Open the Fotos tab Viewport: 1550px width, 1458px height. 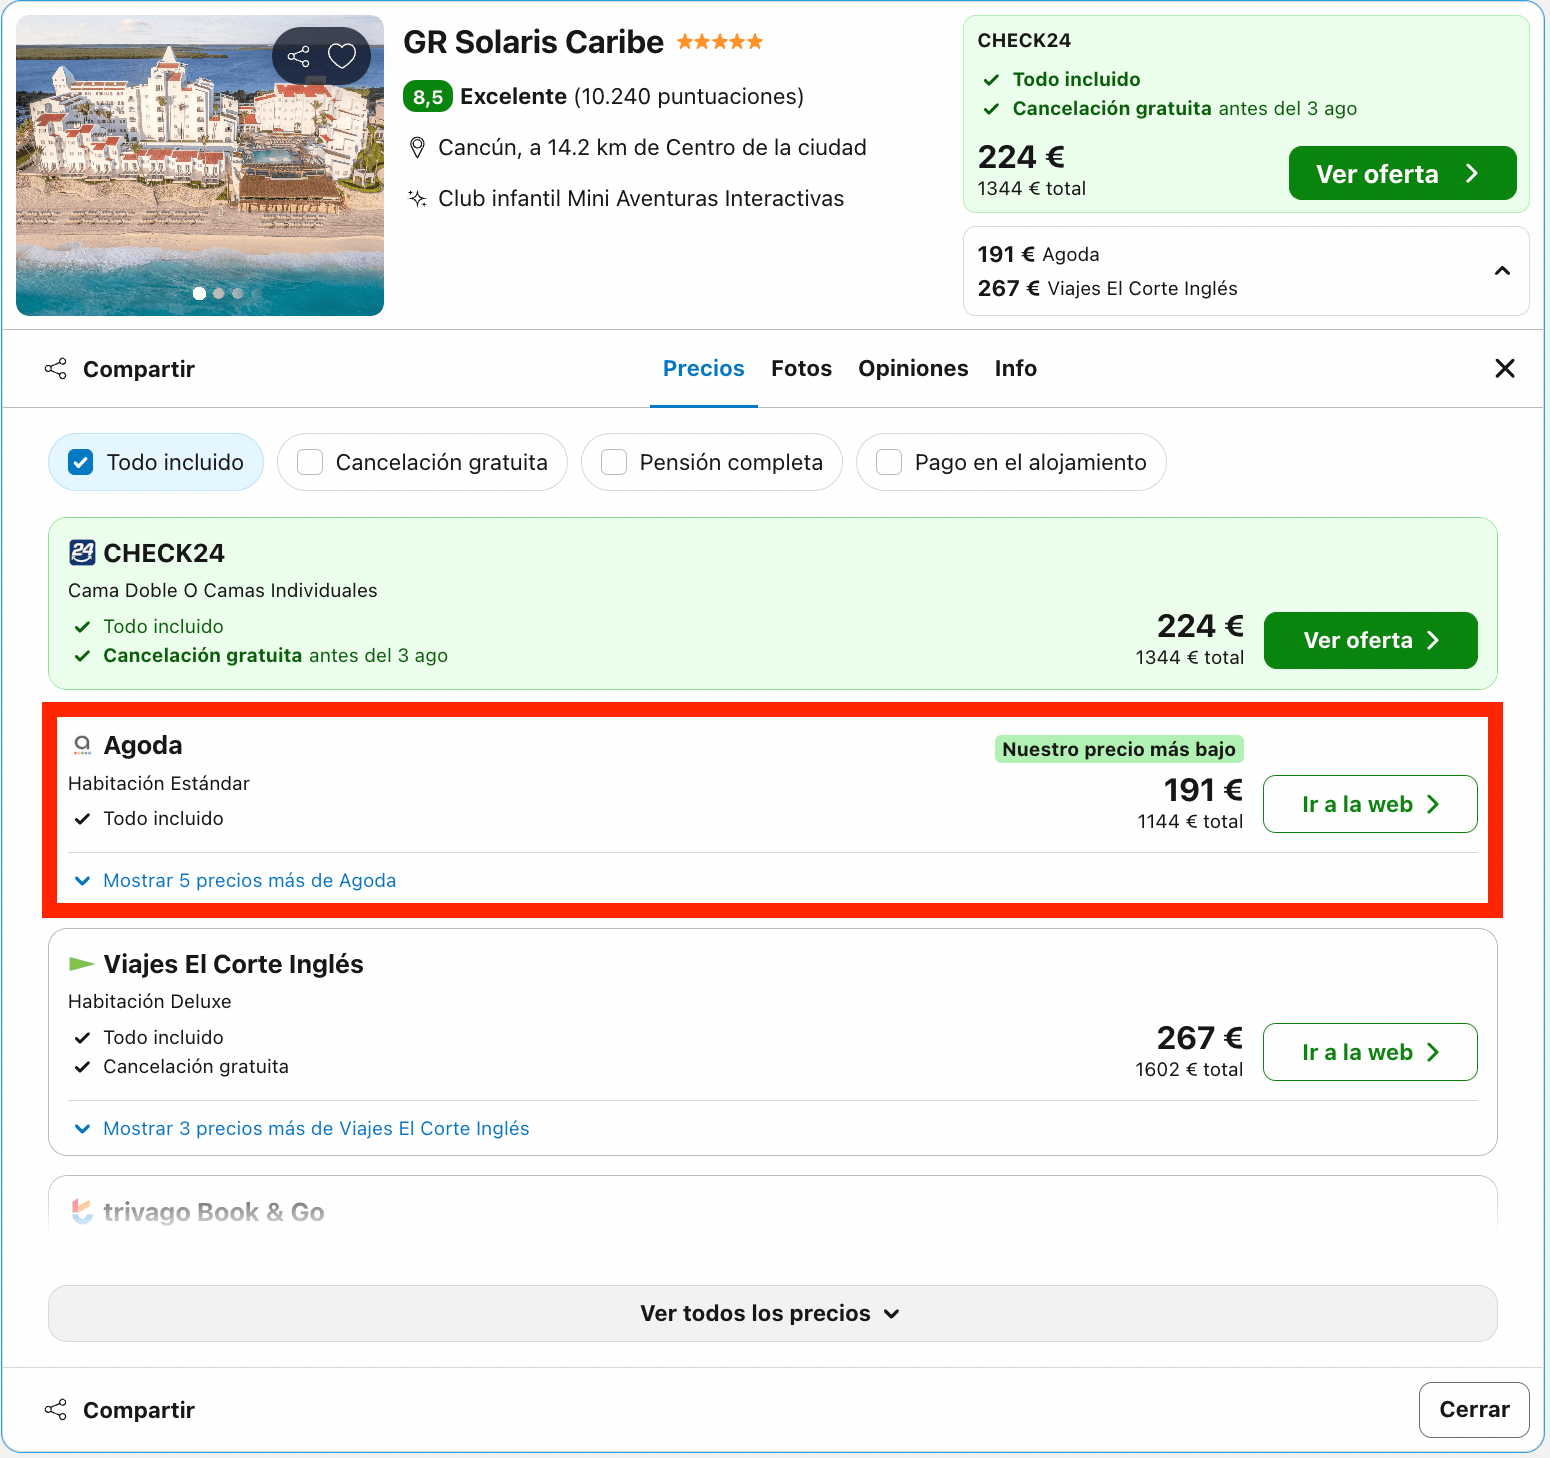coord(801,368)
